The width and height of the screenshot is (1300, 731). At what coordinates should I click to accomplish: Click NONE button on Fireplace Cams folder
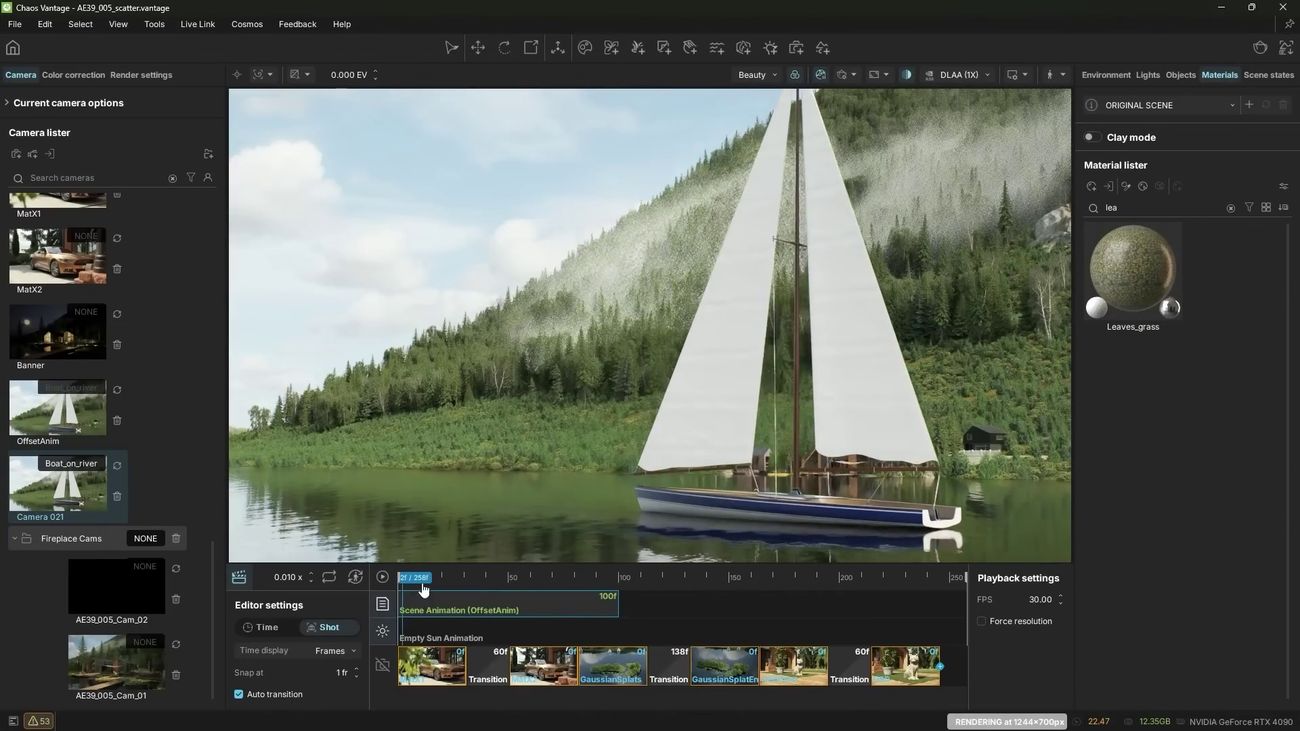coord(145,539)
